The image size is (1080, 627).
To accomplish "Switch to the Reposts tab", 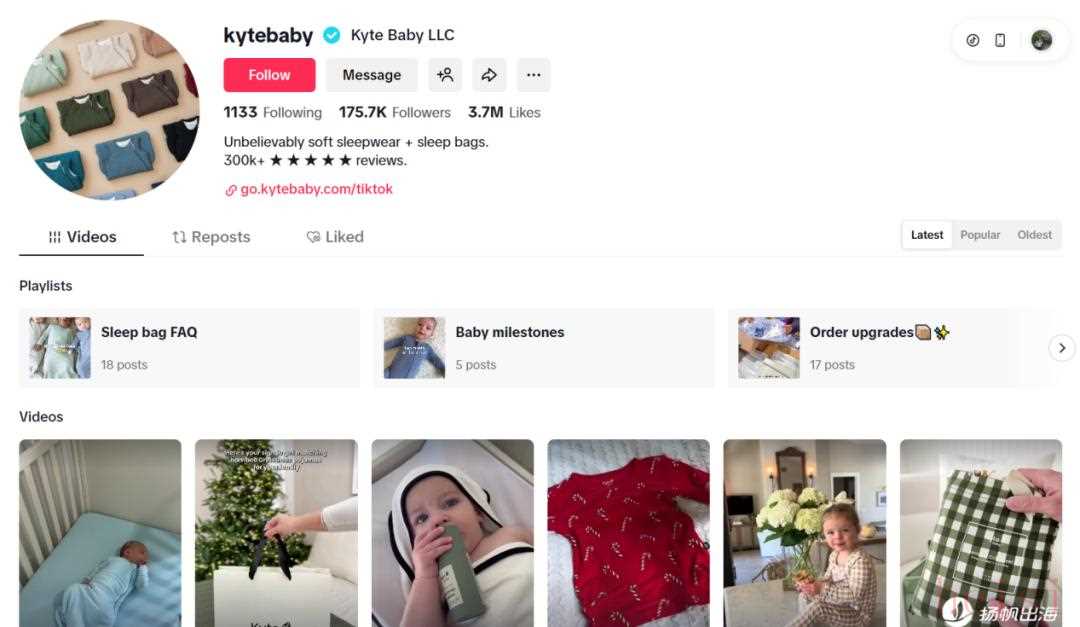I will 211,237.
